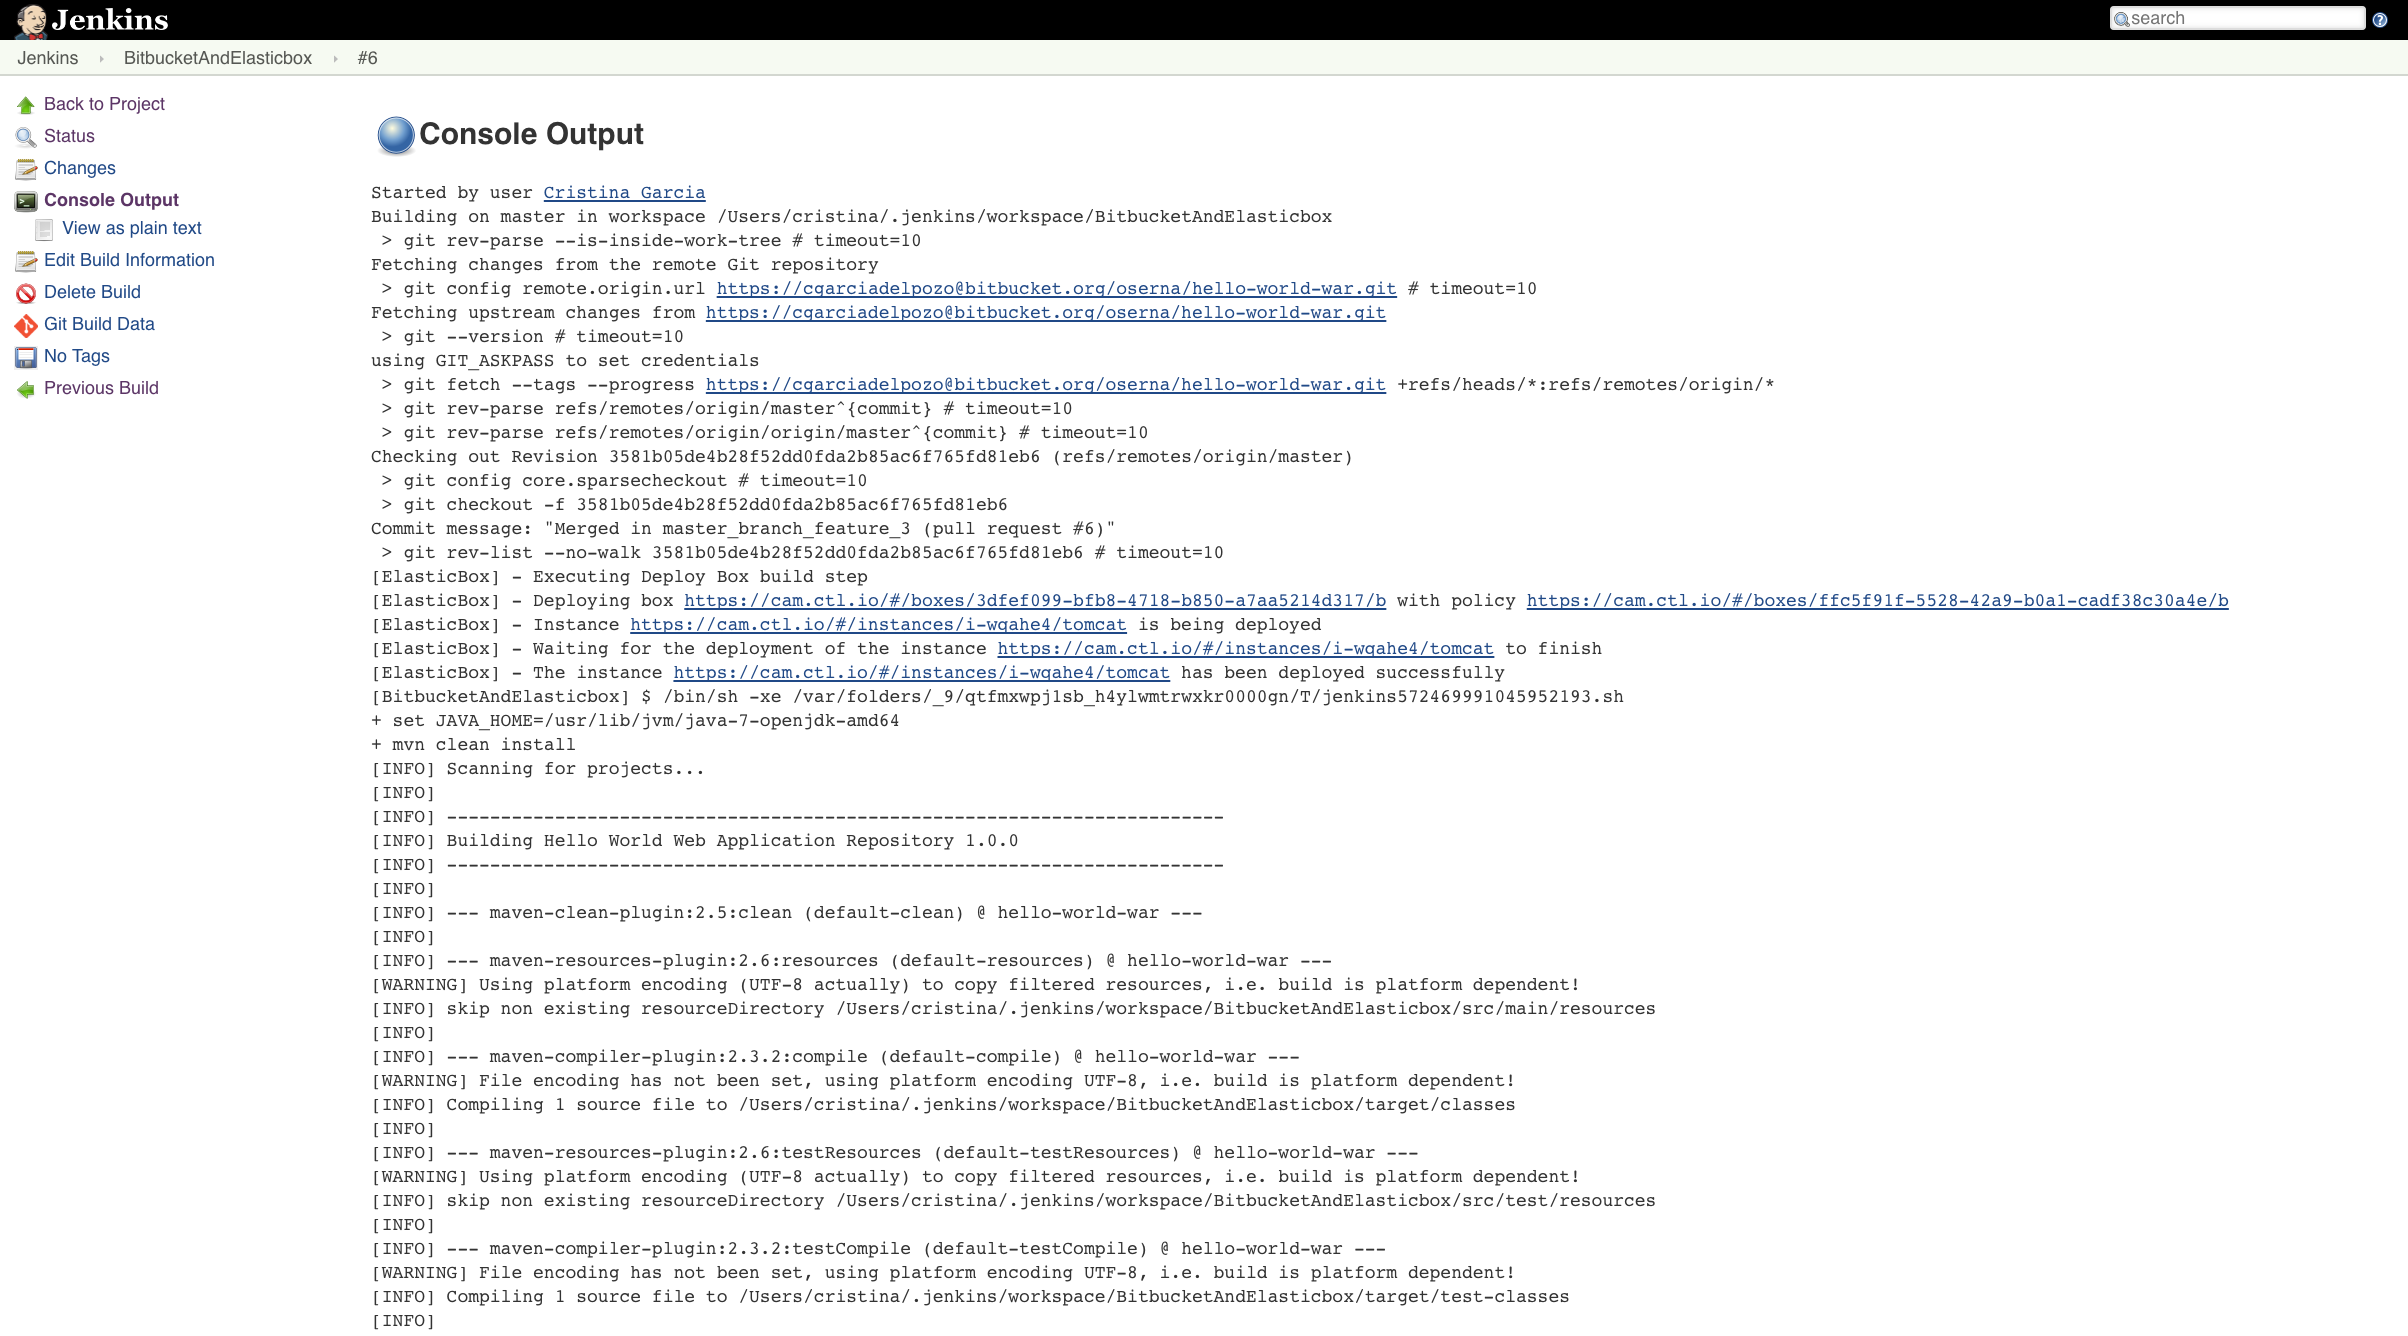Click '[INFO] Scanning for projects...' line
The height and width of the screenshot is (1336, 2408).
click(x=537, y=768)
